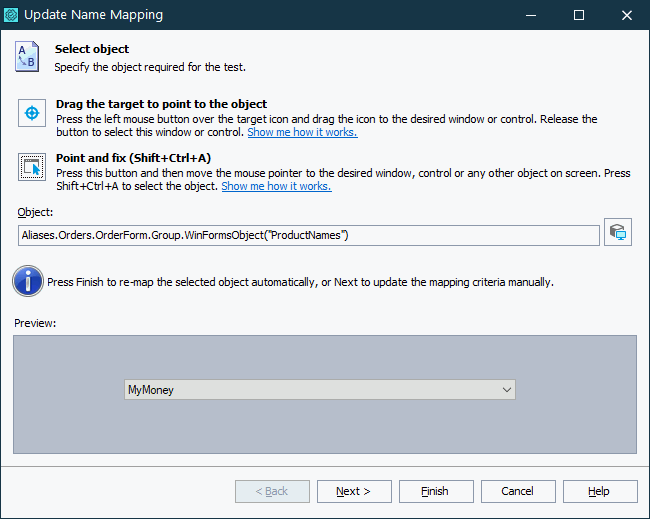
Task: Minimize the Update Name Mapping window
Action: [x=533, y=15]
